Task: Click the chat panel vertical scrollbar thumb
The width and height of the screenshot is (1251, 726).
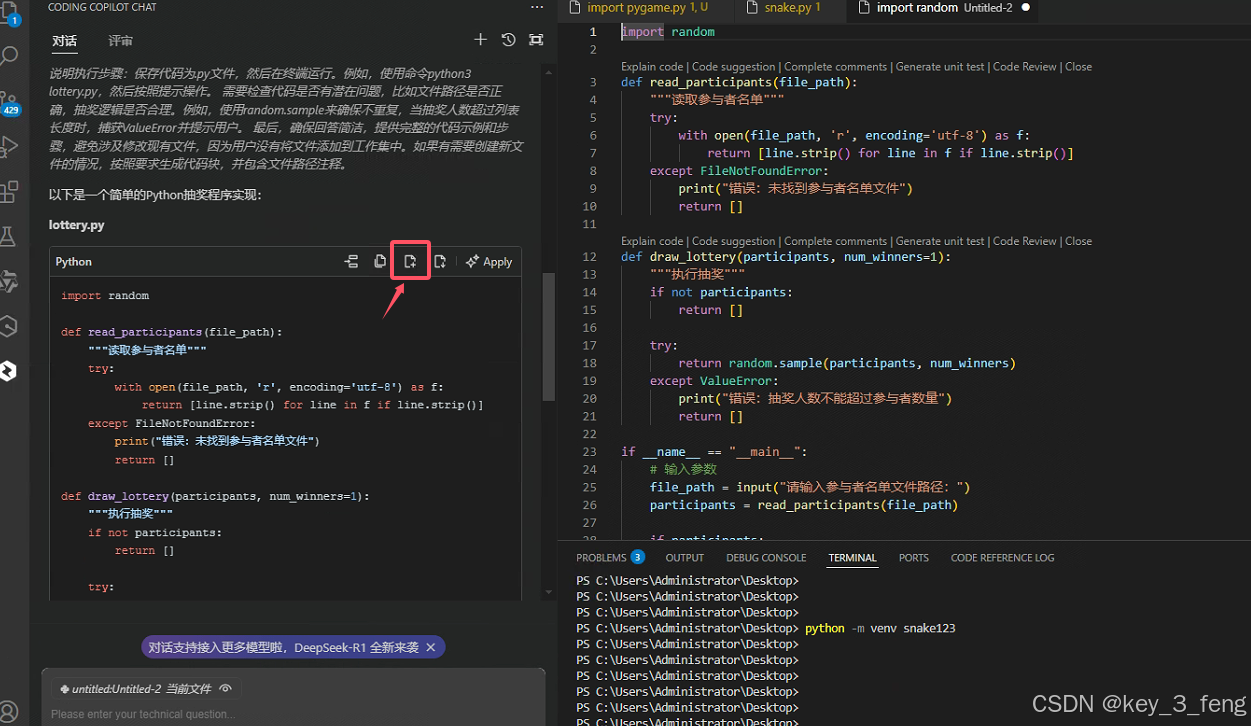Action: click(548, 335)
